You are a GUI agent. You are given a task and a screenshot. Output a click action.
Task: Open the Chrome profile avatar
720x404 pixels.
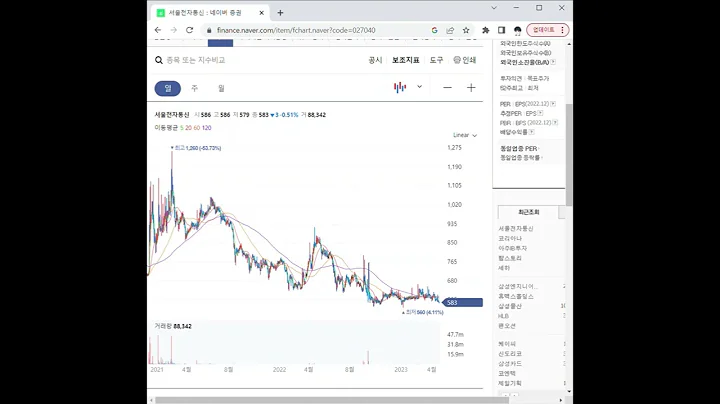[x=518, y=30]
